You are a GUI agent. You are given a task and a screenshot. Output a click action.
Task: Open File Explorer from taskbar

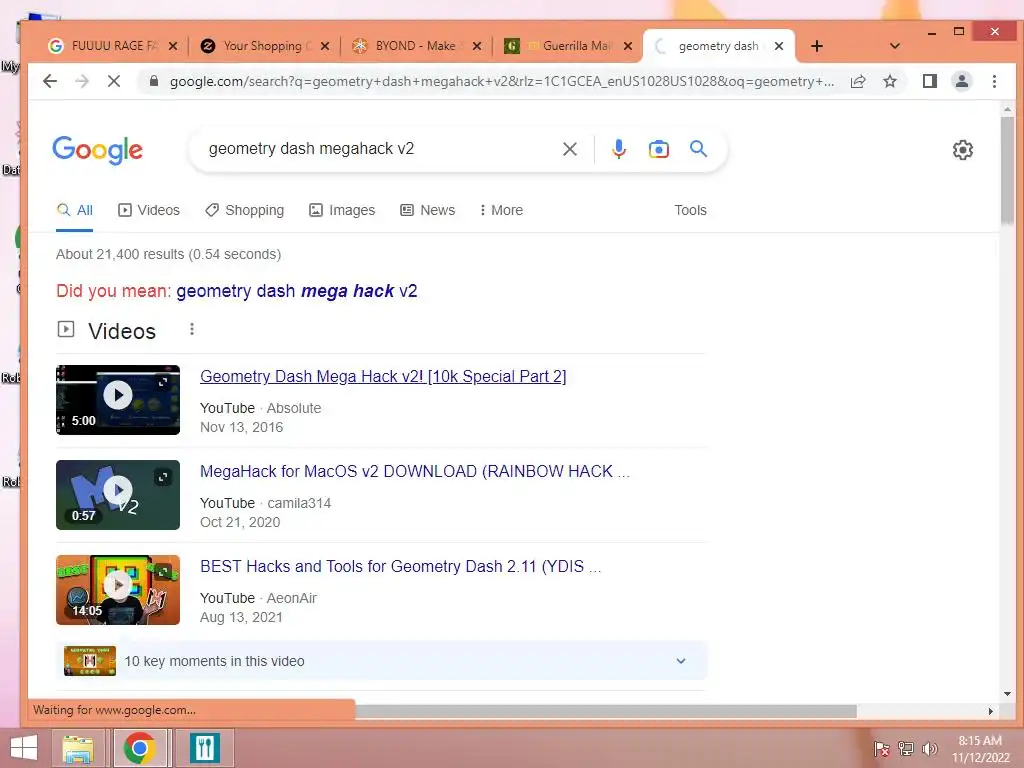[x=78, y=748]
